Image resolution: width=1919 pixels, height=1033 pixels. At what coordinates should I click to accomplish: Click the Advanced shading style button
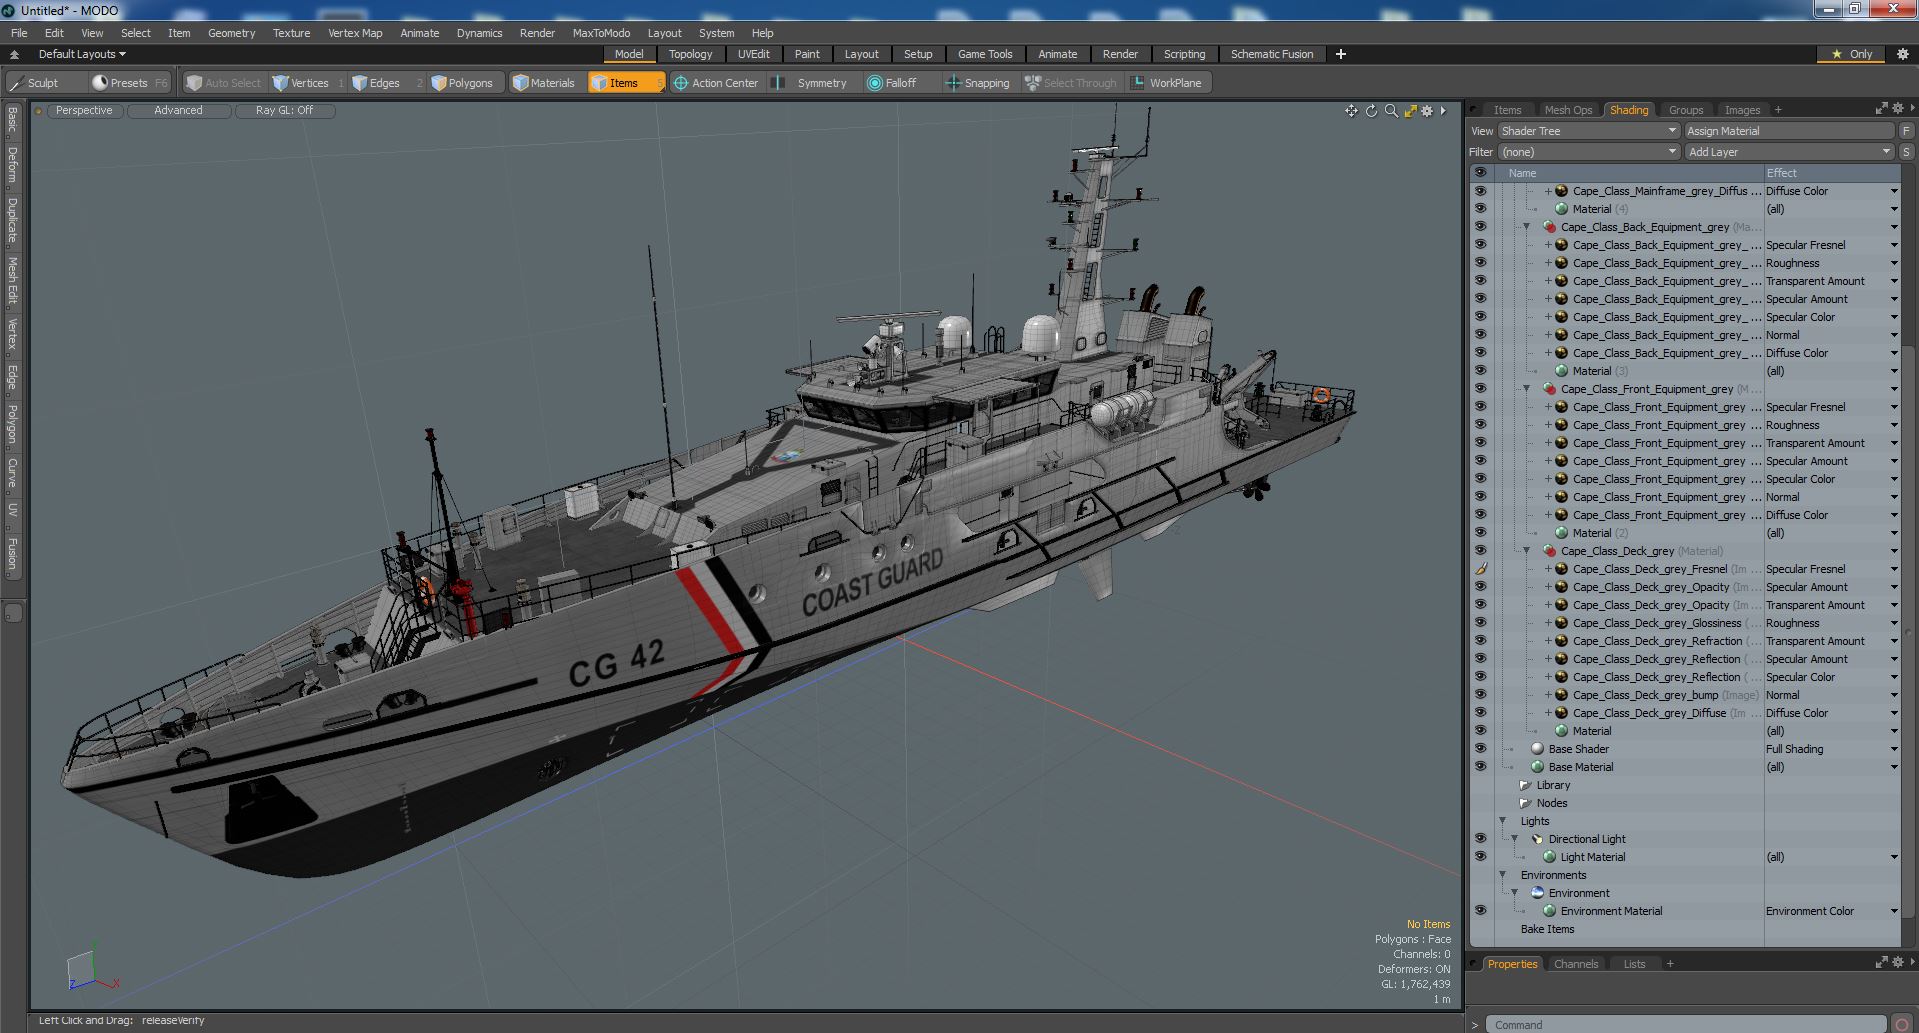[x=178, y=111]
